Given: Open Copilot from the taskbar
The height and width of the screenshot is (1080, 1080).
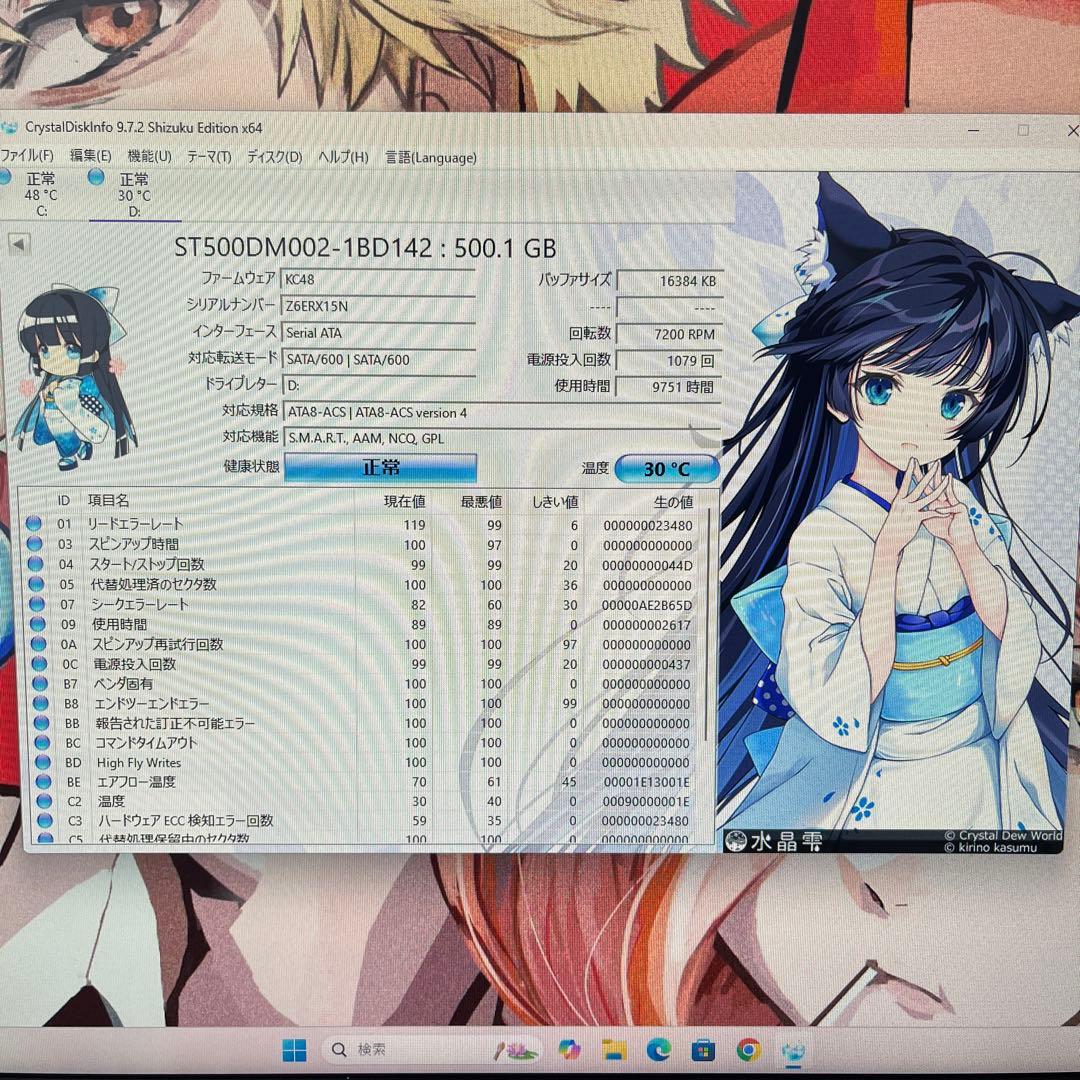Looking at the screenshot, I should 569,1050.
